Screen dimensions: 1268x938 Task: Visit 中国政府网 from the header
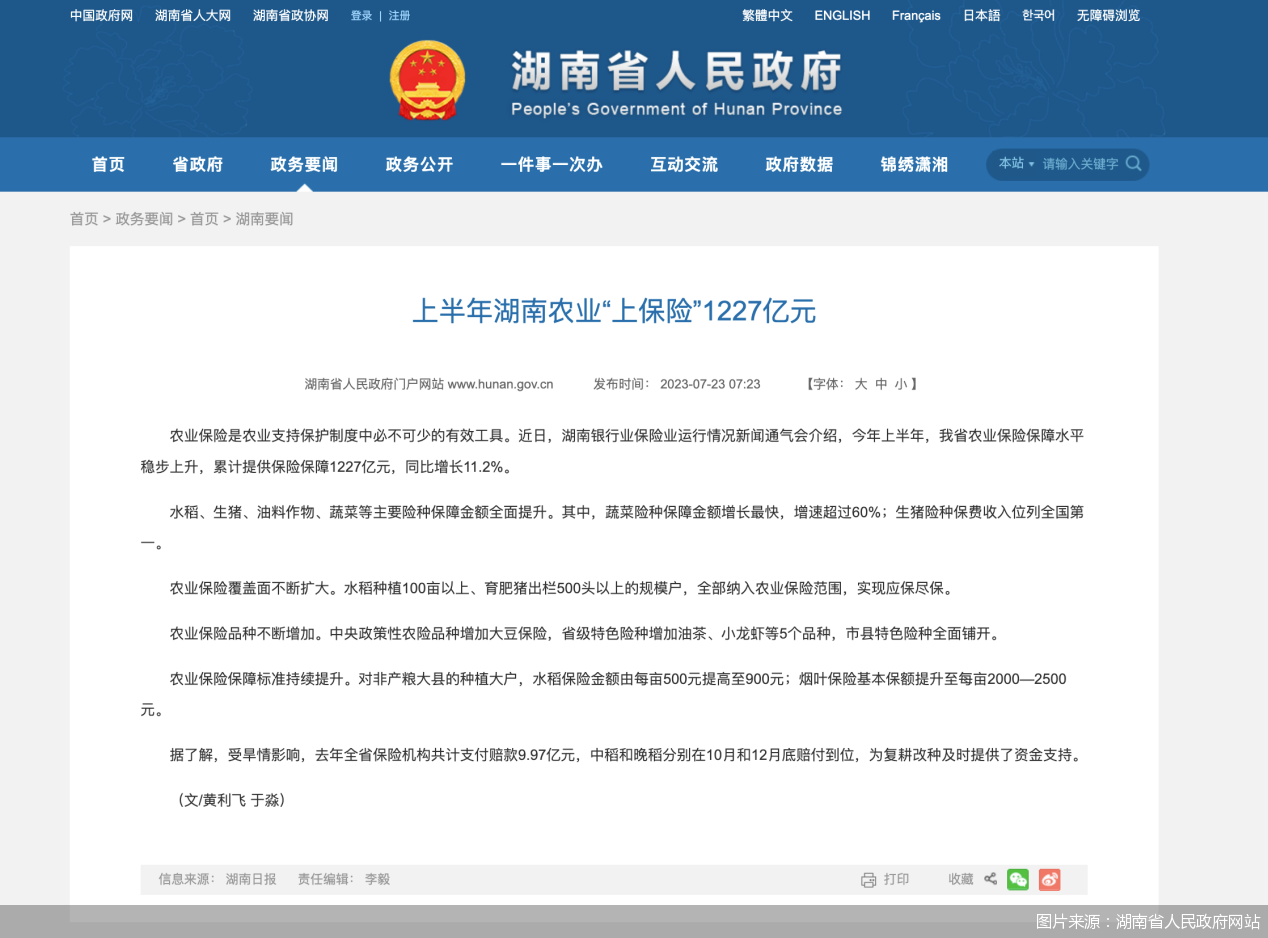click(x=100, y=15)
